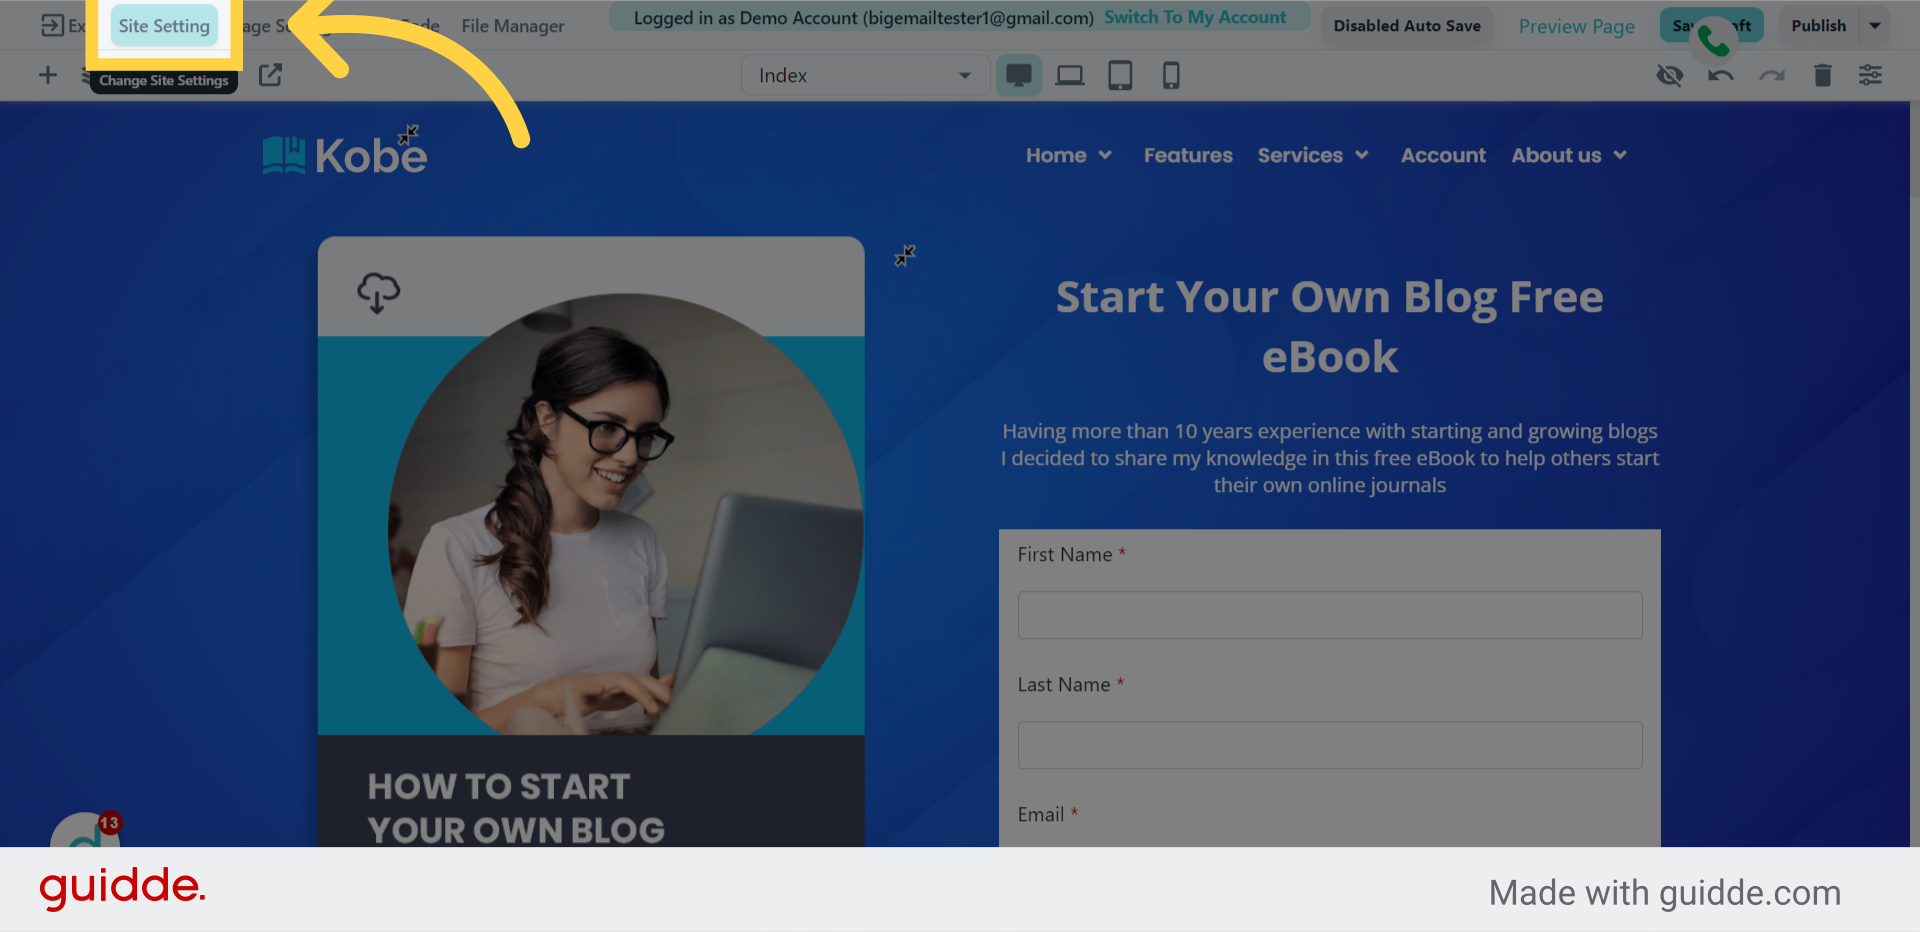
Task: Switch to desktop view
Action: pyautogui.click(x=1019, y=75)
